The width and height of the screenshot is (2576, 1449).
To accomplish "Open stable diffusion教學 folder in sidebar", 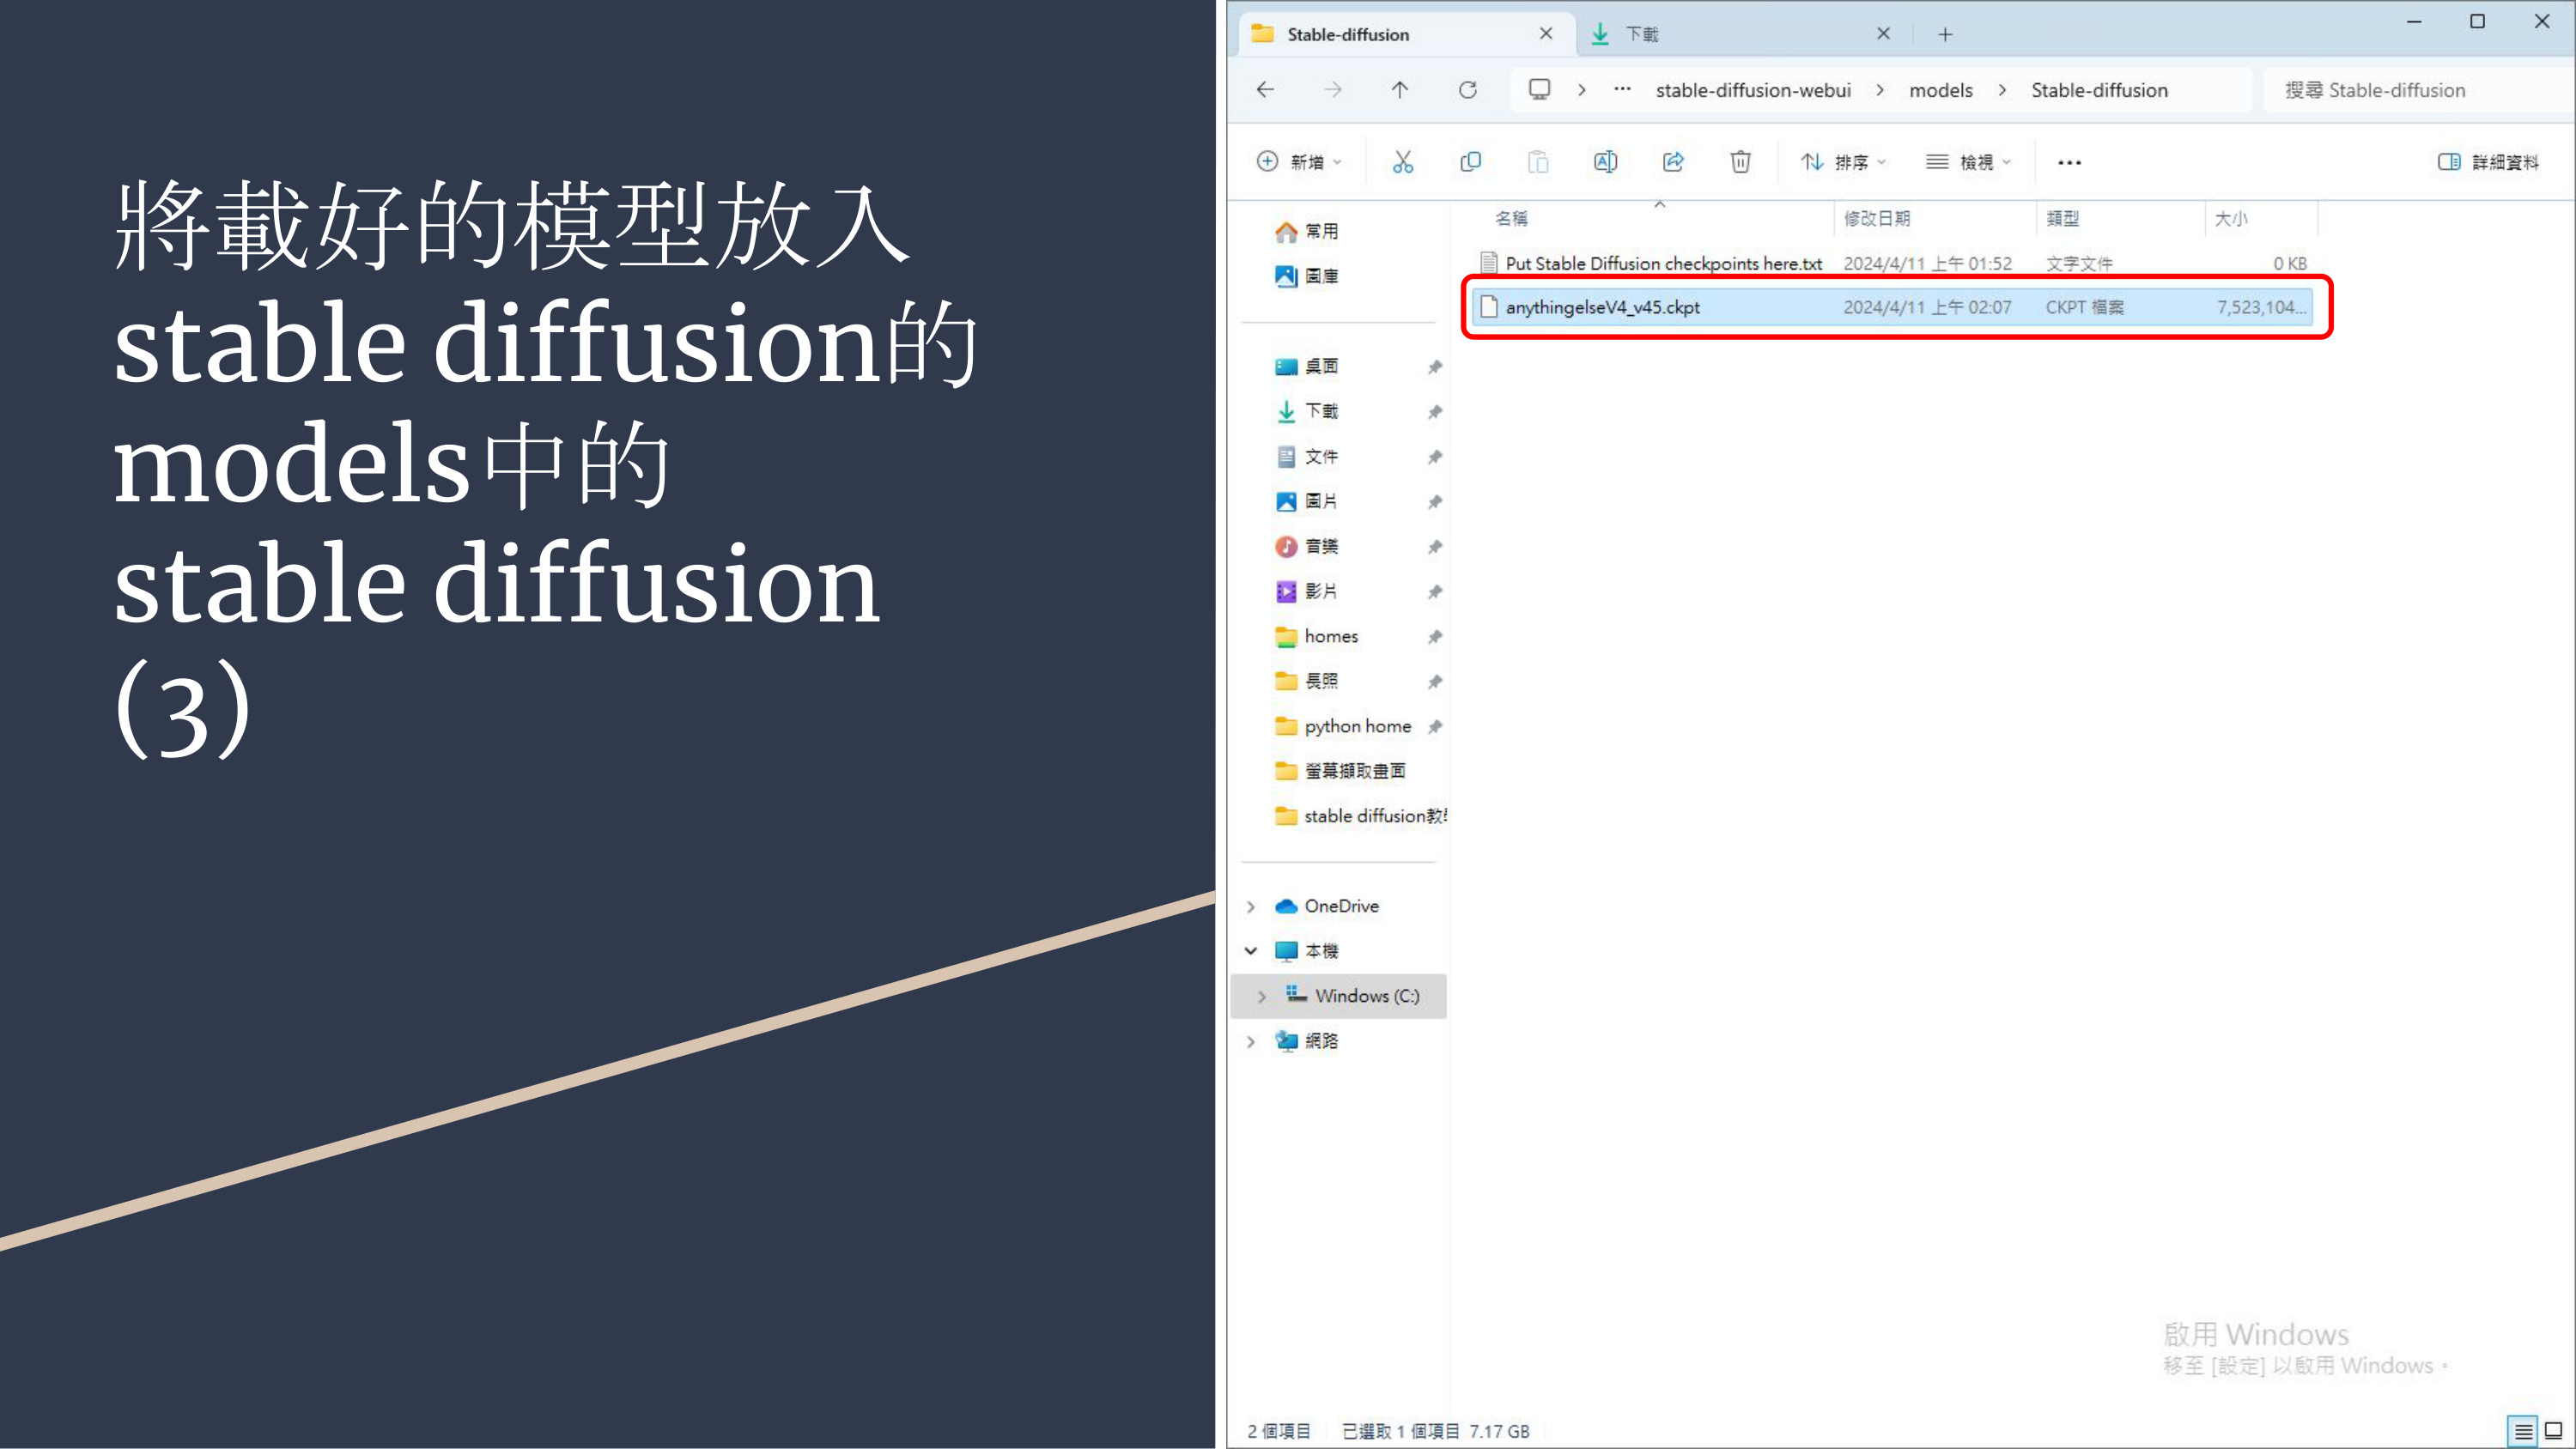I will (1360, 816).
